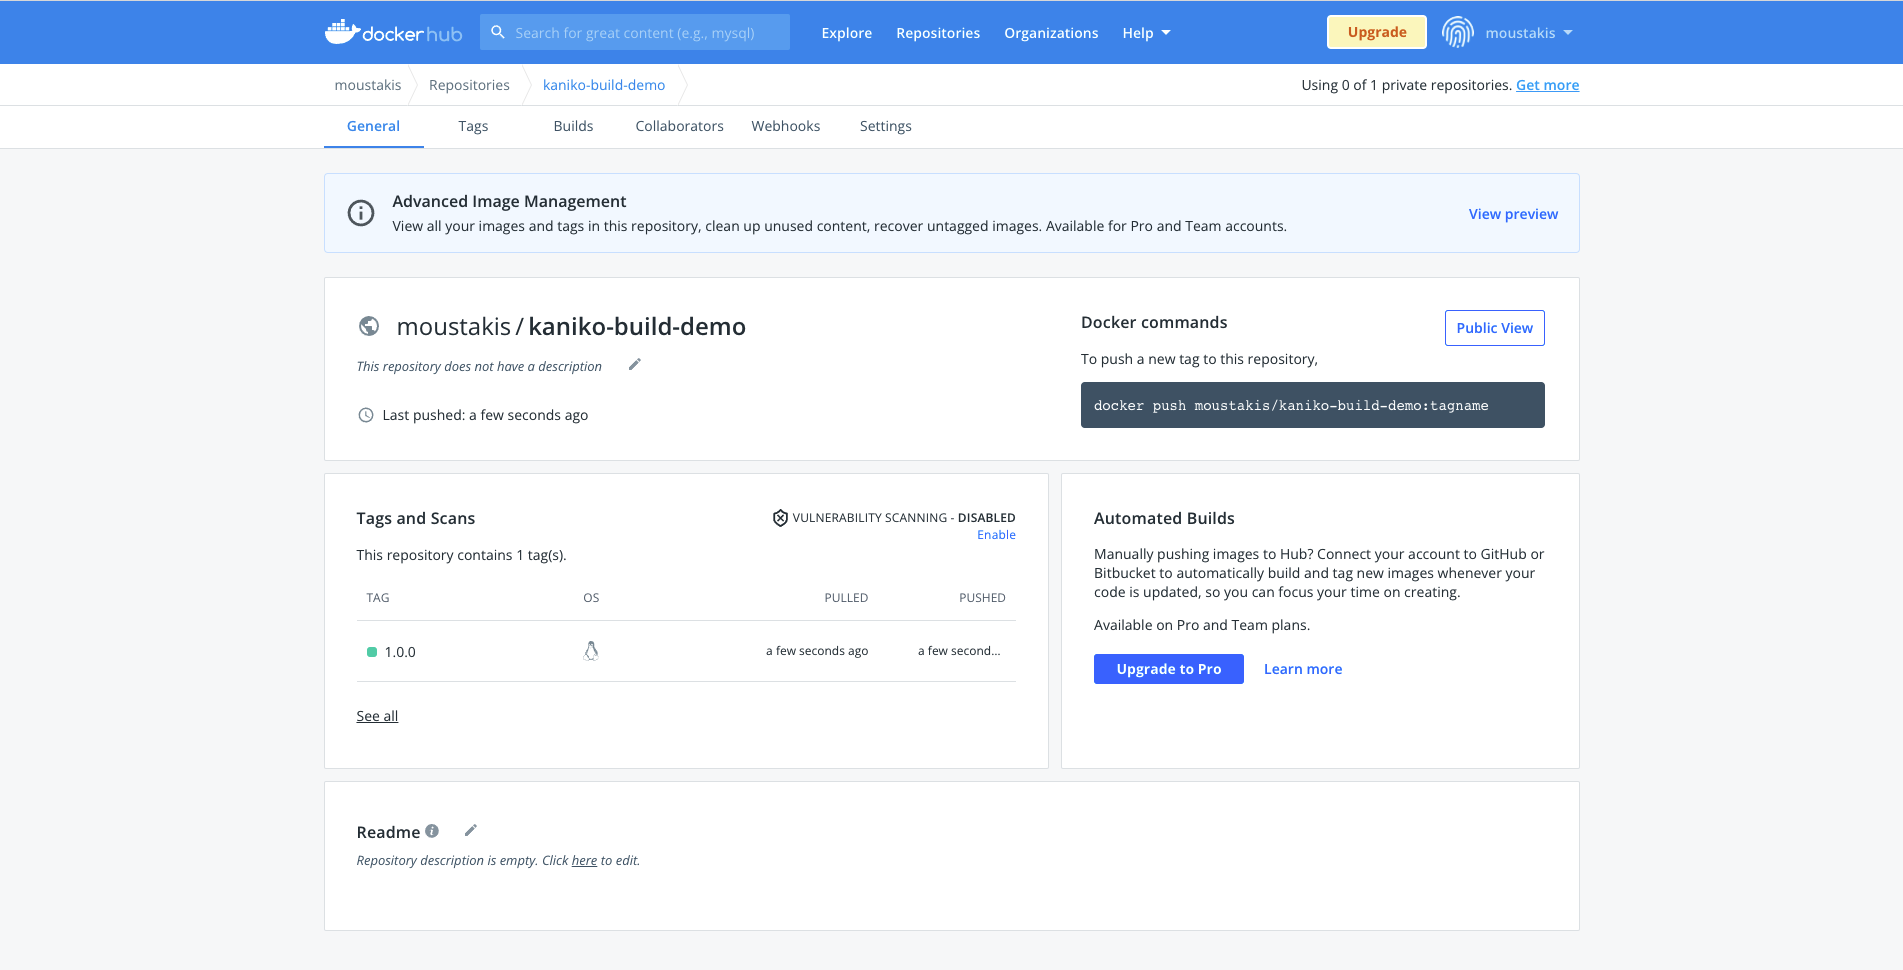The height and width of the screenshot is (970, 1903).
Task: Open the Collaborators tab
Action: 679,126
